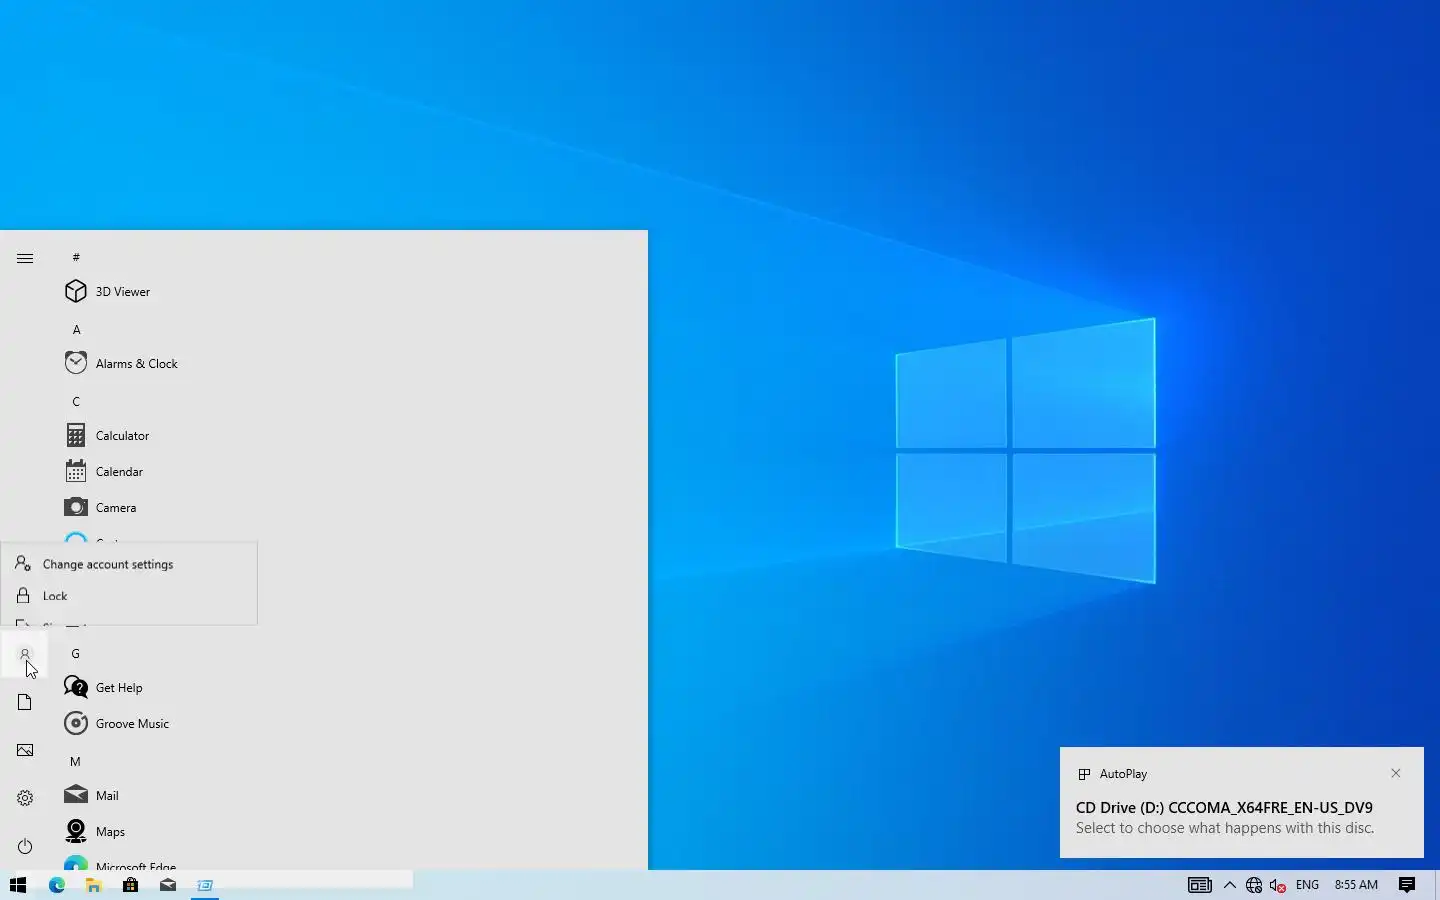
Task: Click the CD Drive (D:) notification message
Action: [x=1225, y=817]
